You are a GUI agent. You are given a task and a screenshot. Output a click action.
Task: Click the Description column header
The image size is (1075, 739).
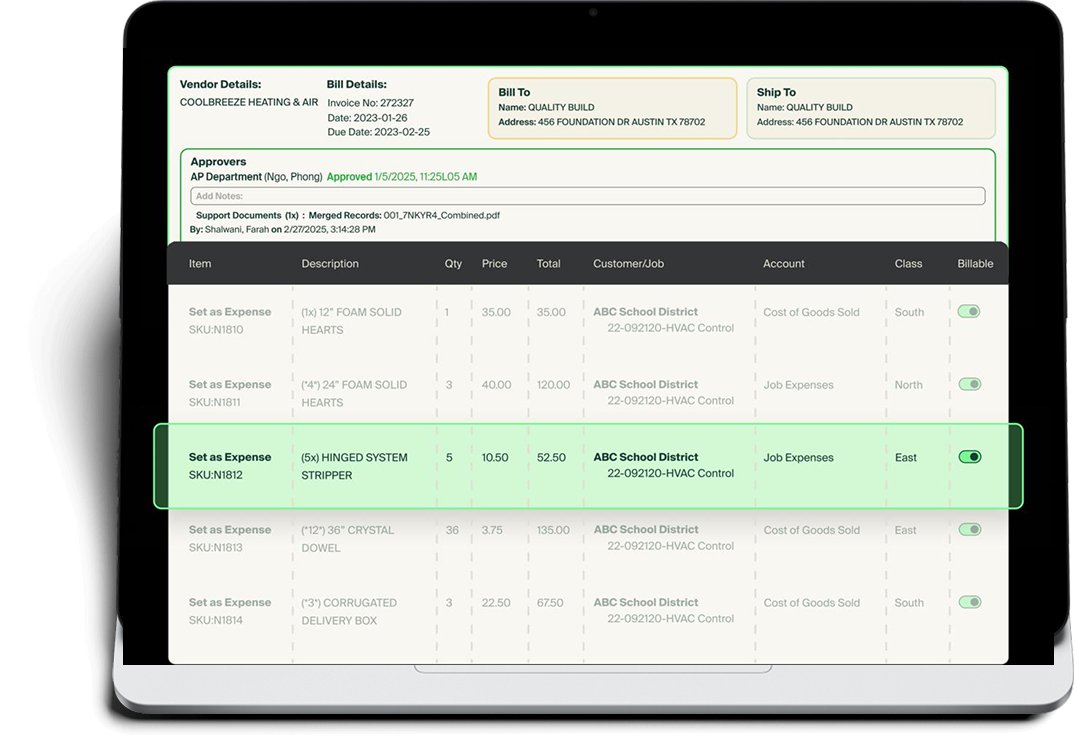(x=330, y=264)
